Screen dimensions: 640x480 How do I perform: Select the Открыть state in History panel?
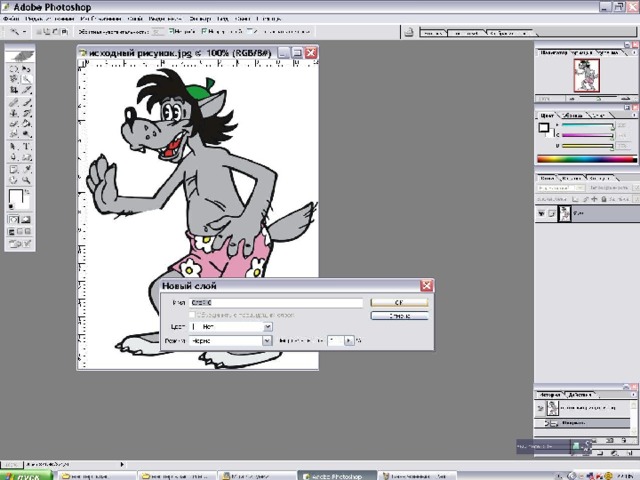(582, 423)
